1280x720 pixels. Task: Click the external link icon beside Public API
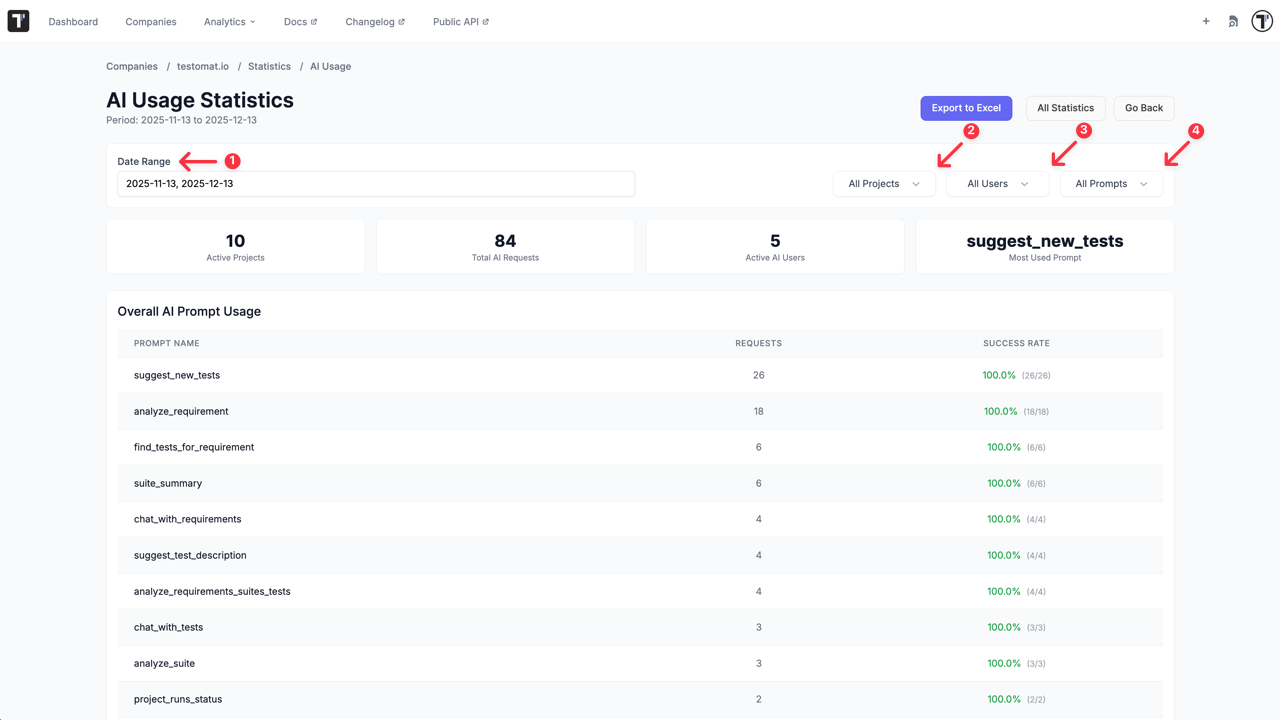coord(486,20)
